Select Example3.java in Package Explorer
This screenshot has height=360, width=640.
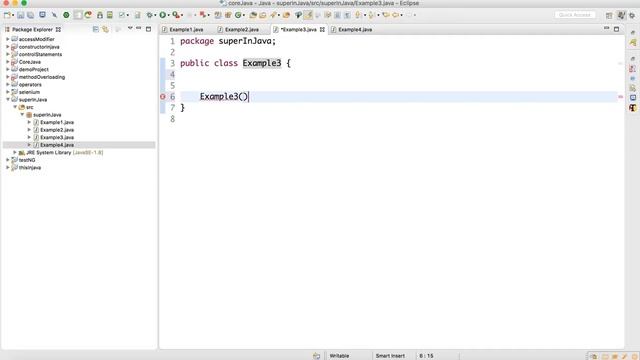pyautogui.click(x=57, y=138)
